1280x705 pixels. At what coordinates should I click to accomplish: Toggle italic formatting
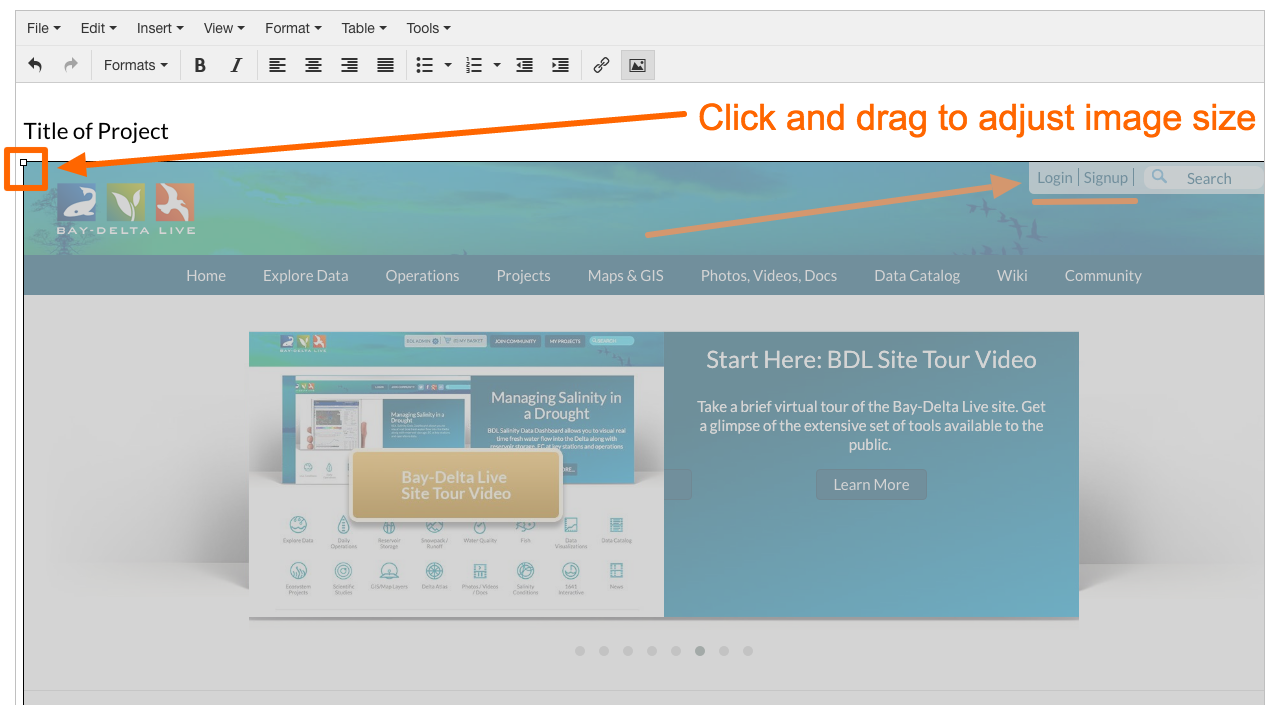point(236,65)
